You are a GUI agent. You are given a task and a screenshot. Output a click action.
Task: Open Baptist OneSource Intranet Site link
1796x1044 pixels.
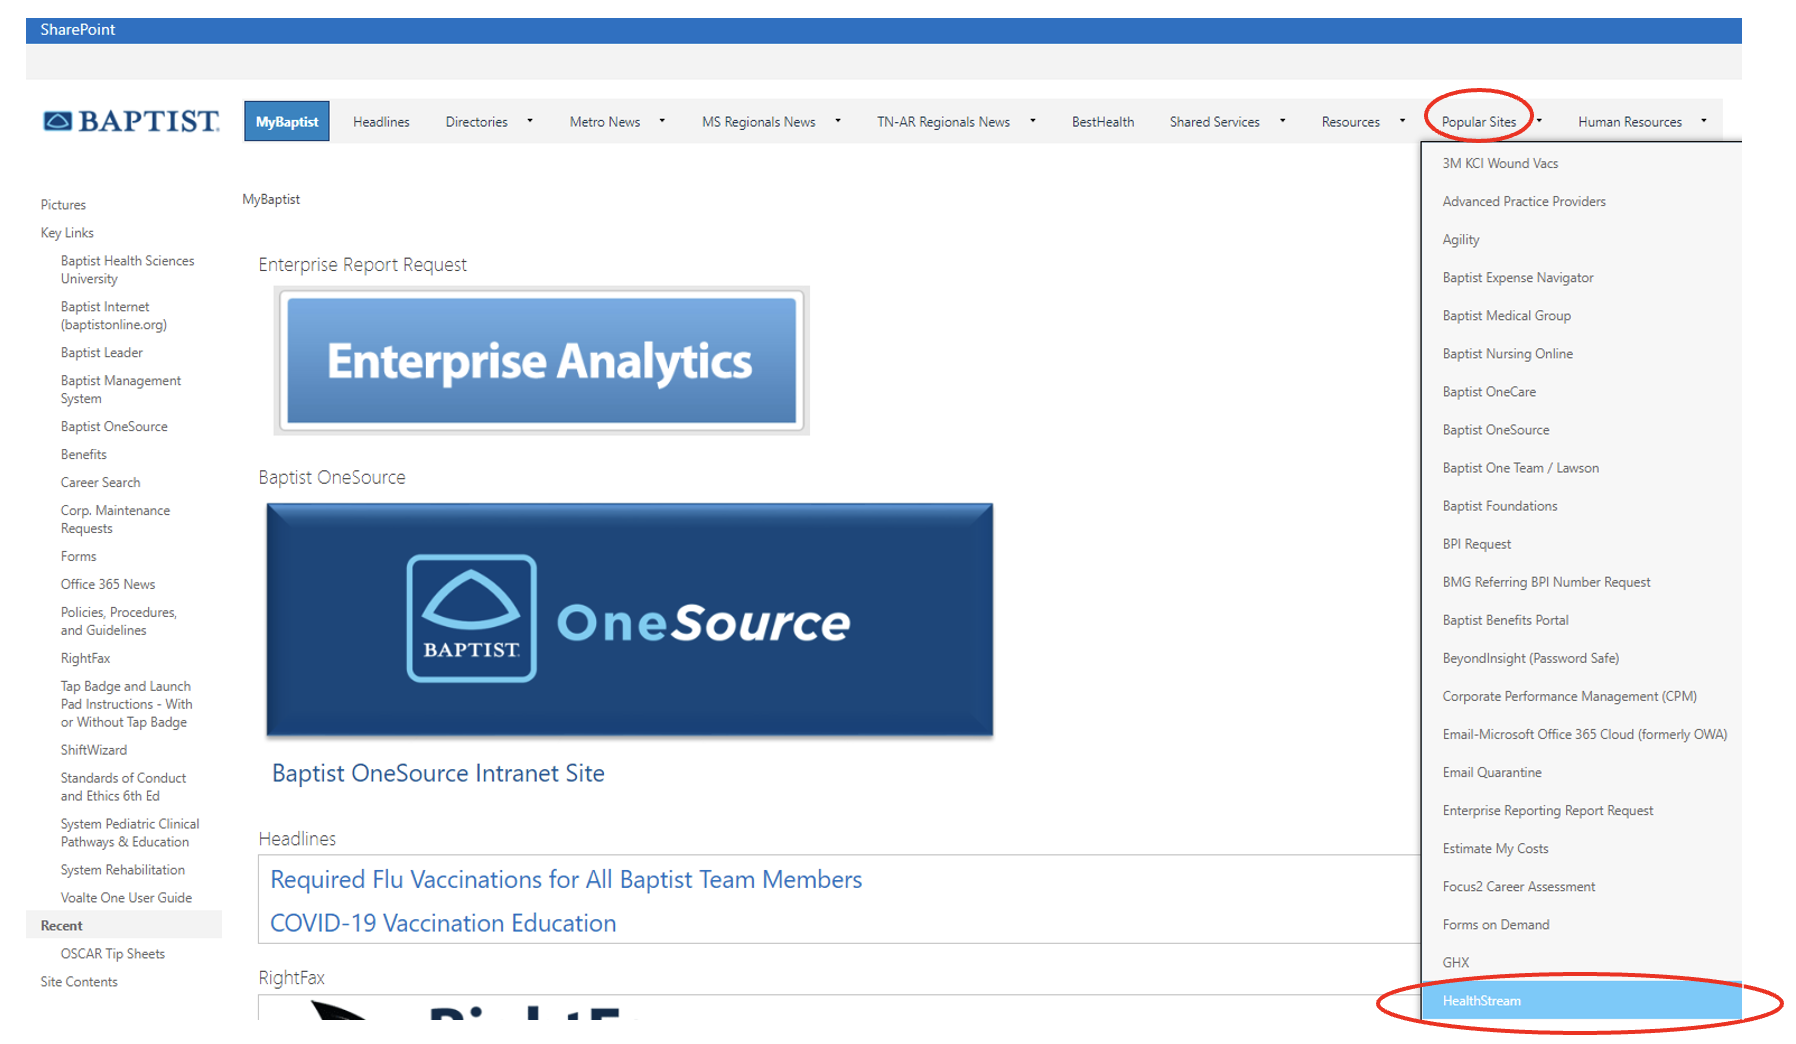(438, 774)
